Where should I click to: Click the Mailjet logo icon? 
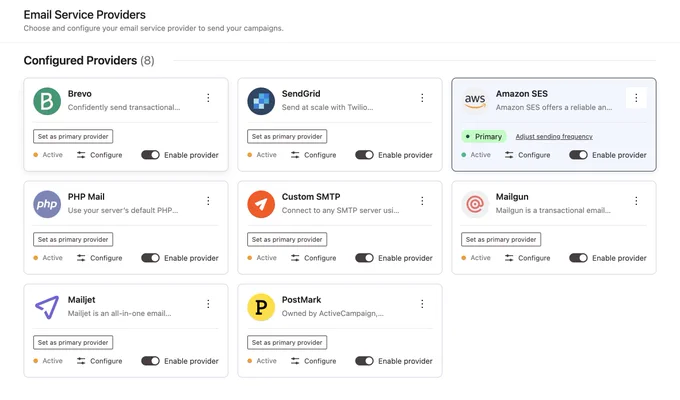point(47,307)
